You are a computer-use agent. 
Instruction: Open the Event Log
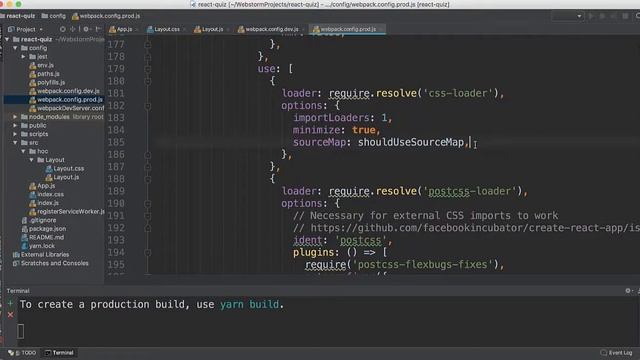(616, 353)
